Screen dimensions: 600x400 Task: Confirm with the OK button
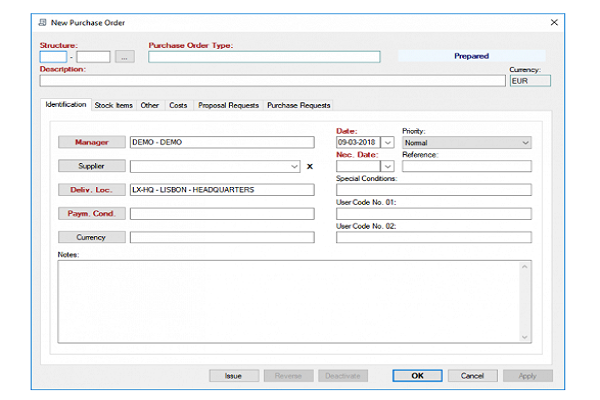pyautogui.click(x=417, y=376)
